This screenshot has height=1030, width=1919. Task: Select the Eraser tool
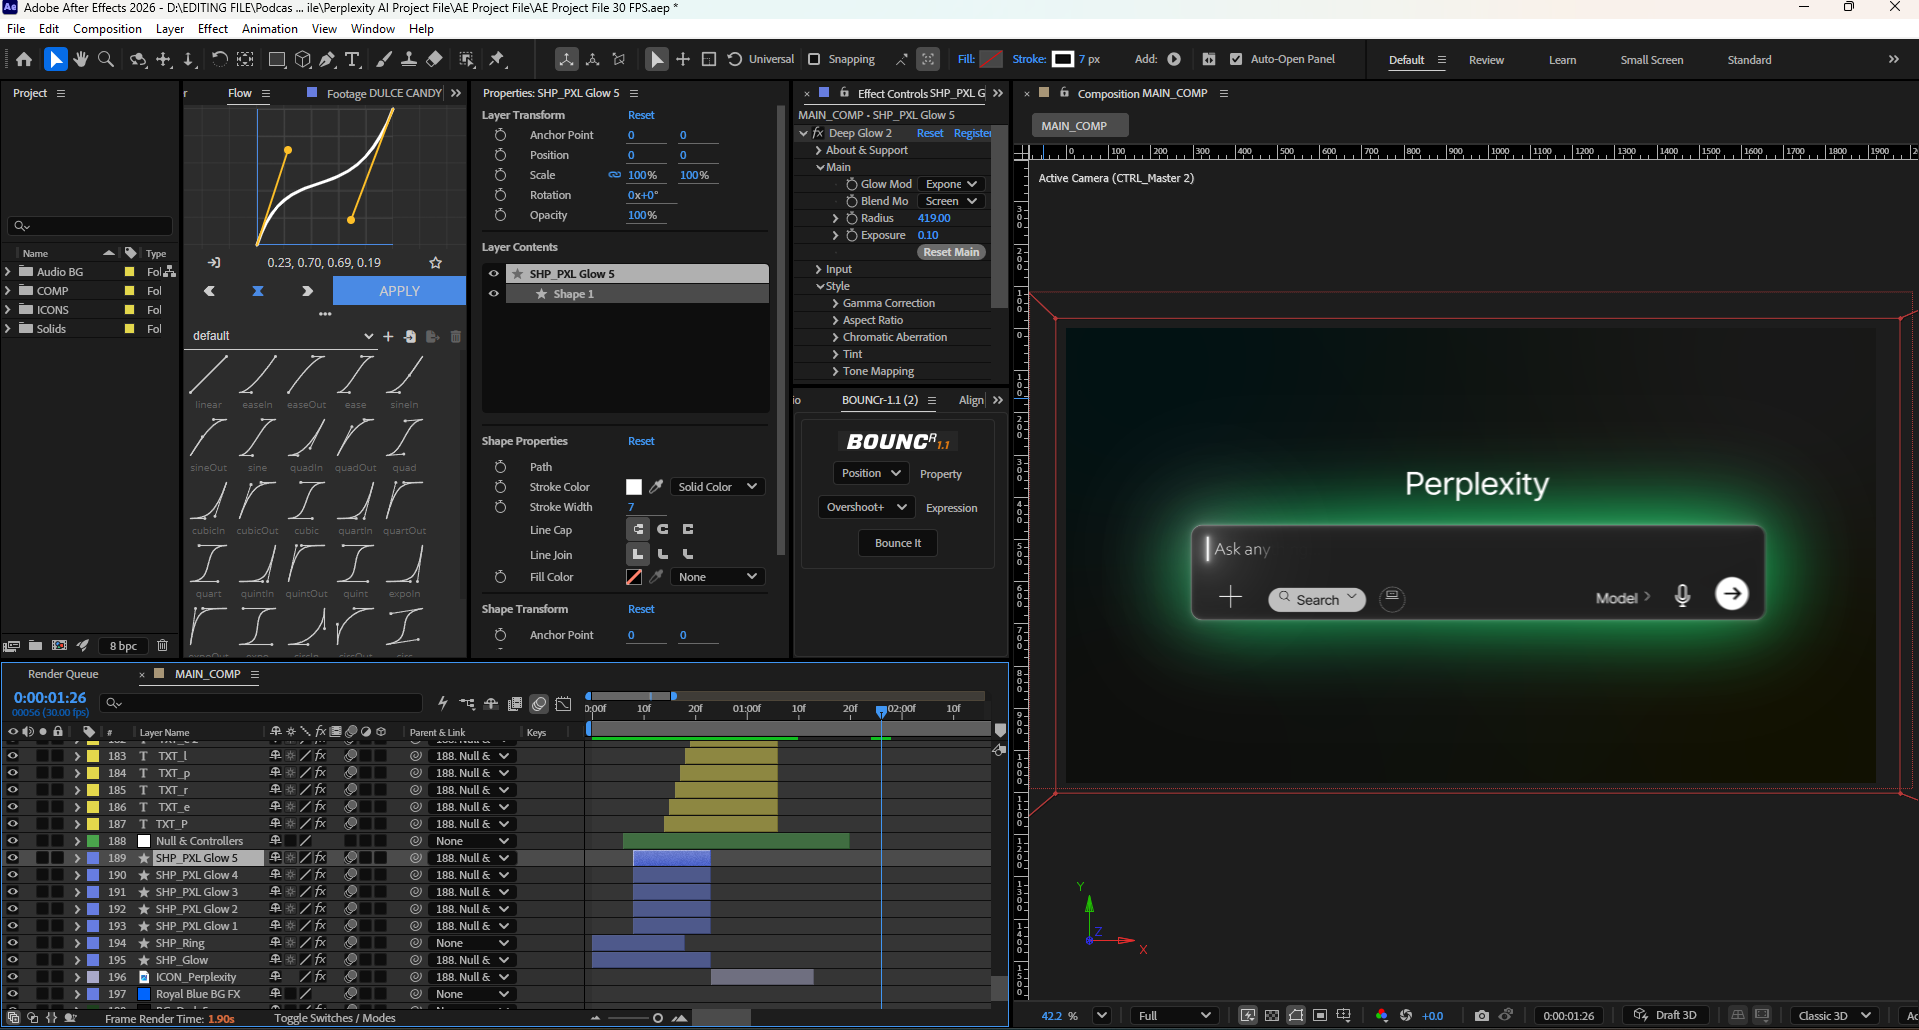[434, 60]
